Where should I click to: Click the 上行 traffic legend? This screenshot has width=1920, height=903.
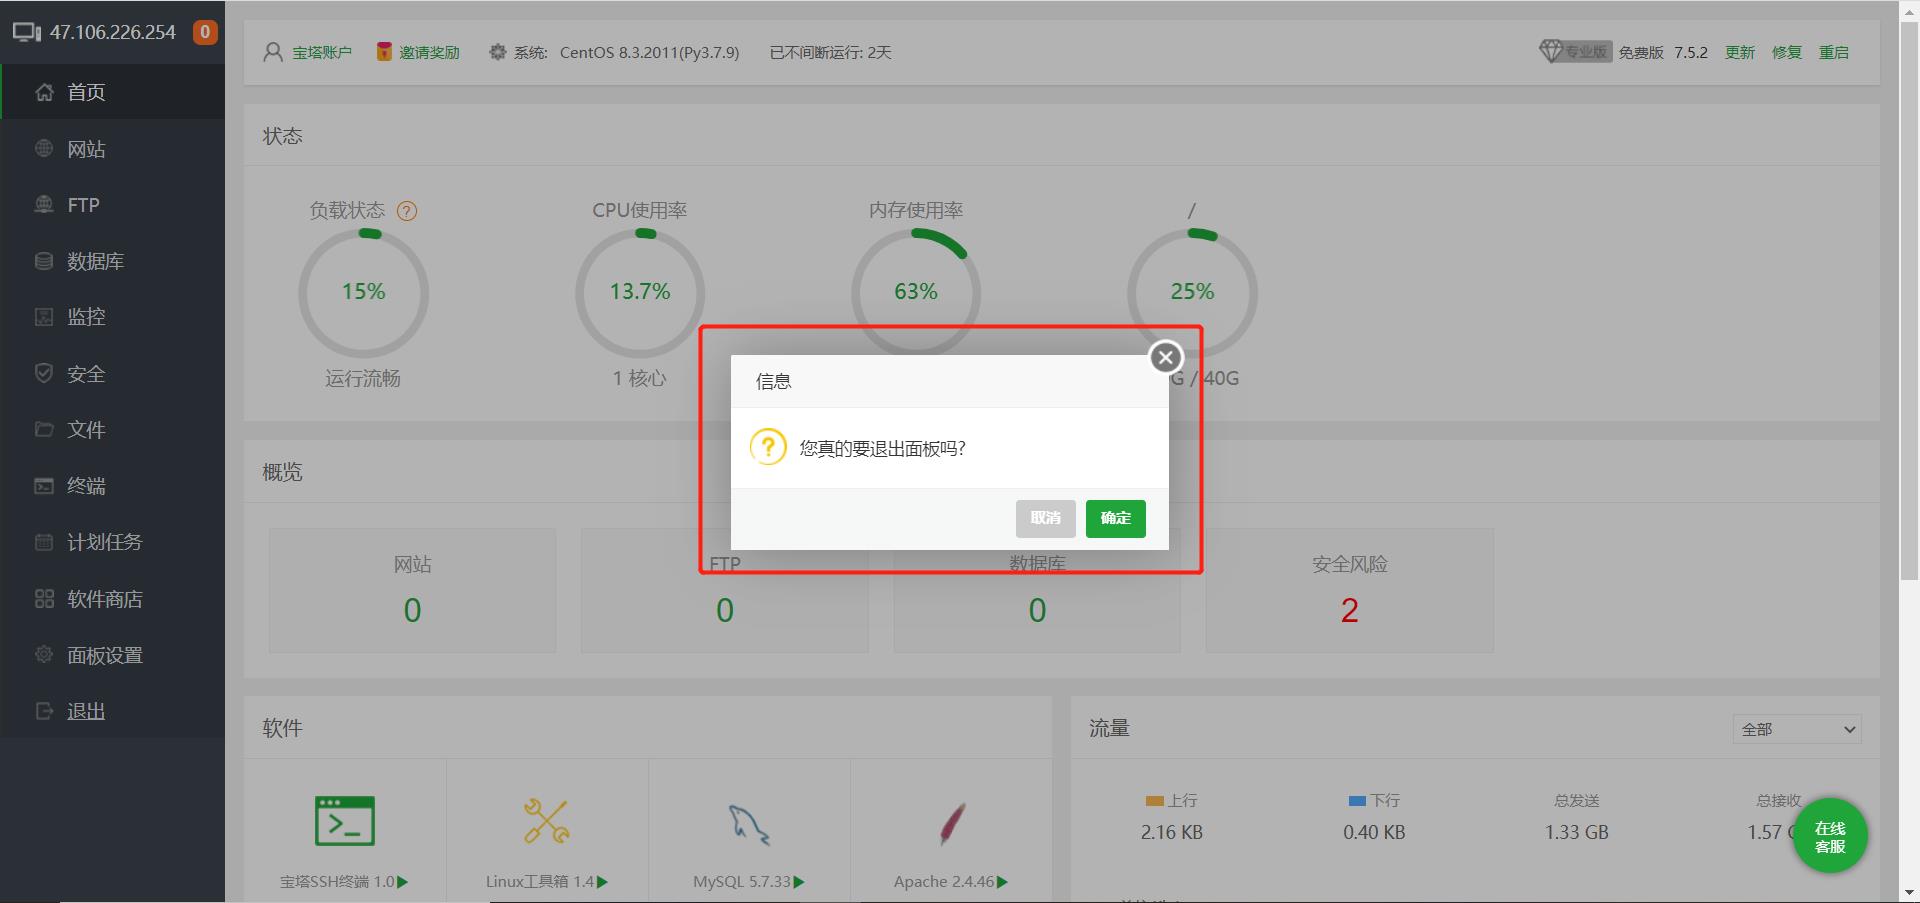[1171, 801]
